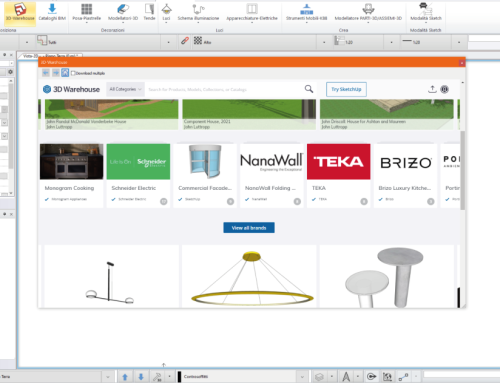500x383 pixels.
Task: Open the Terra floor dropdown in bottom bar
Action: tap(108, 377)
